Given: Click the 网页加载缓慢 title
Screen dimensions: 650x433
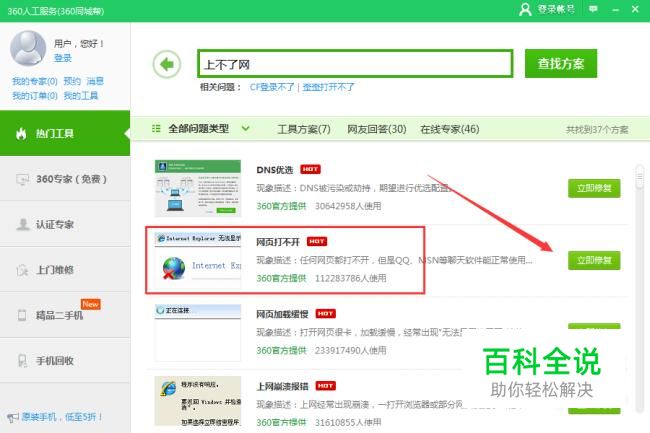Looking at the screenshot, I should [282, 314].
